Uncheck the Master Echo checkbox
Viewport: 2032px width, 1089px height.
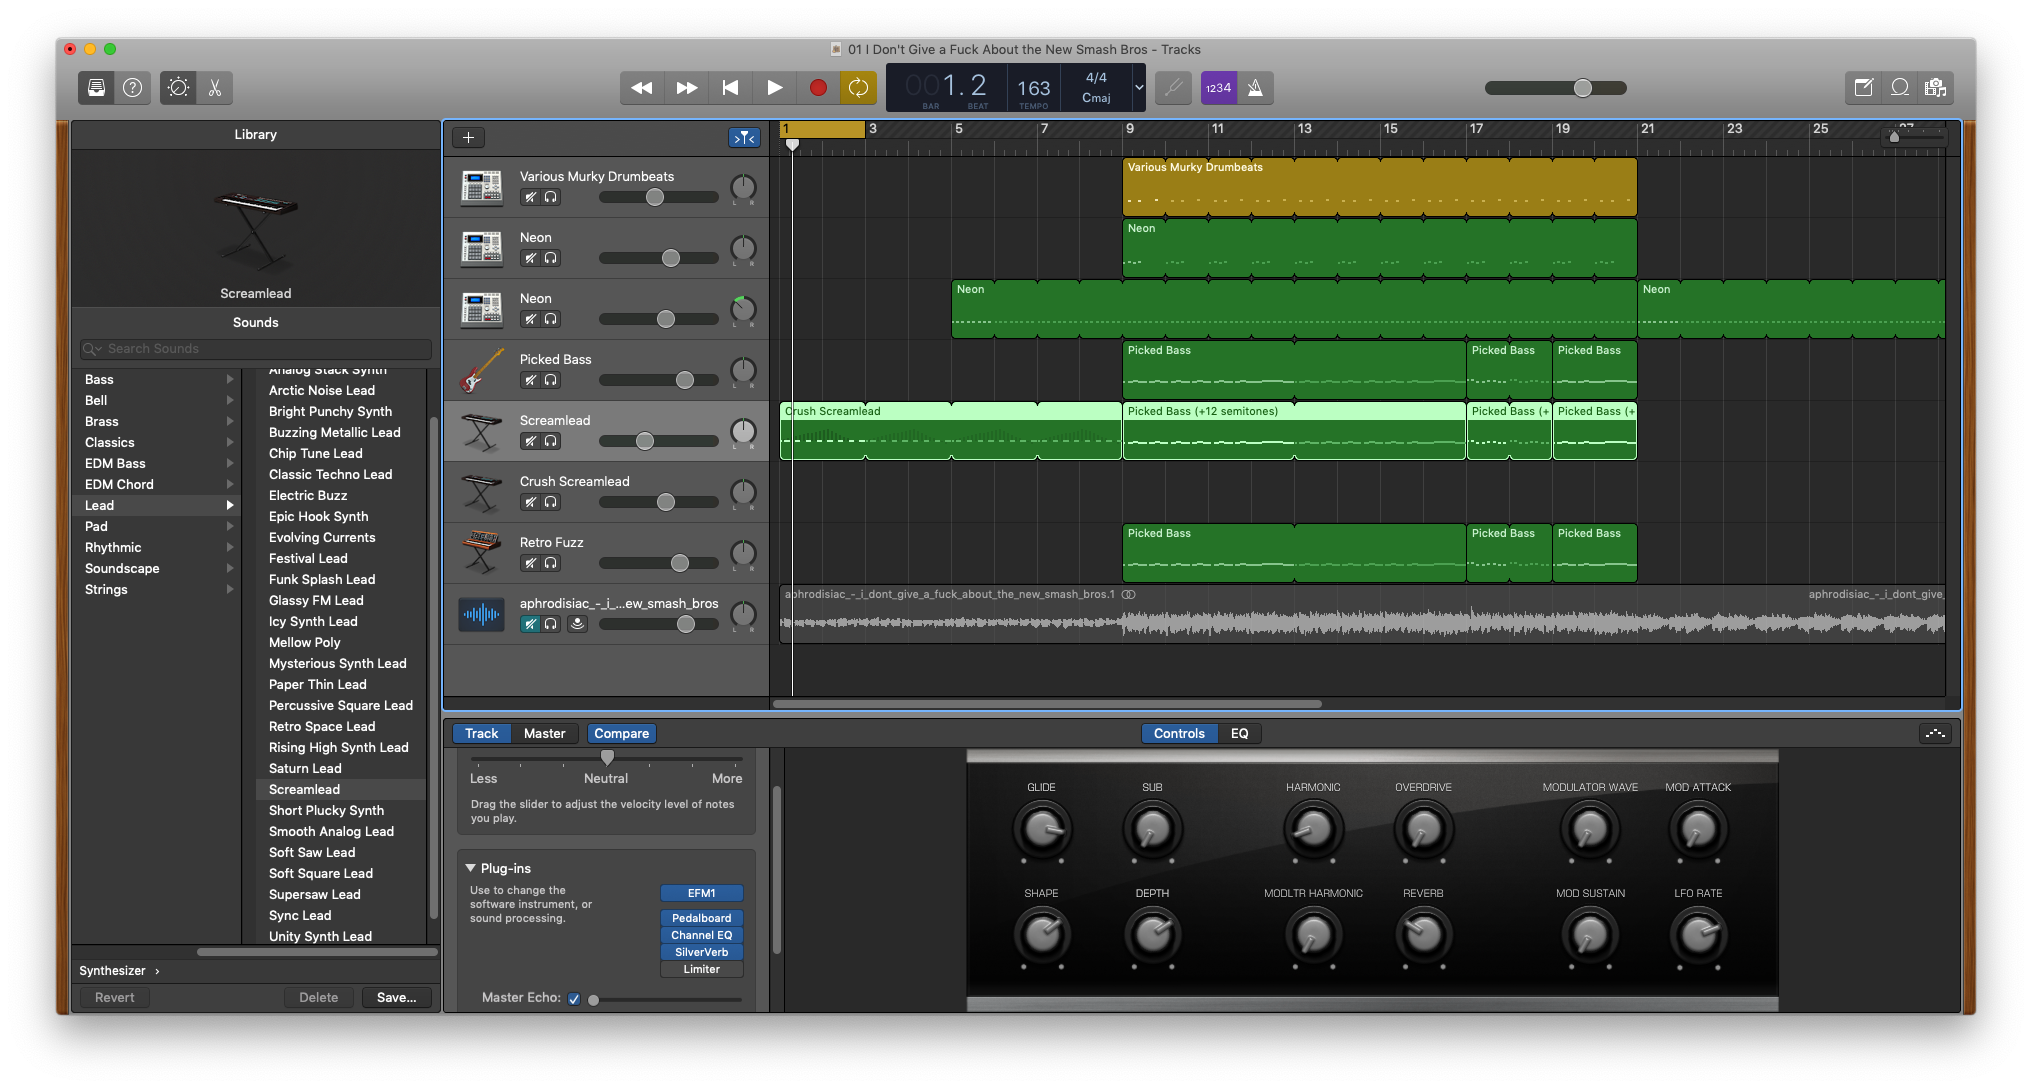click(x=574, y=998)
